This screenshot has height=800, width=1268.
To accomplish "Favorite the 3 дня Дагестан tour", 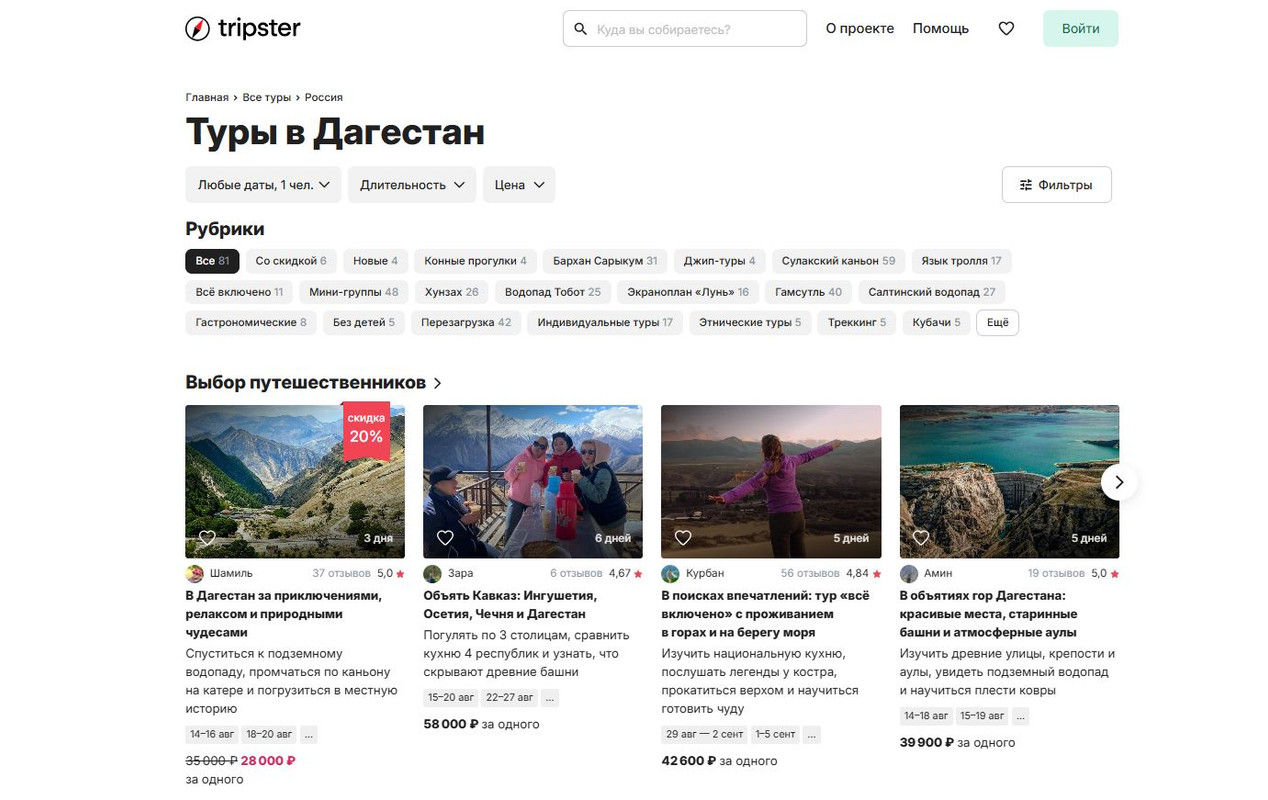I will point(207,538).
